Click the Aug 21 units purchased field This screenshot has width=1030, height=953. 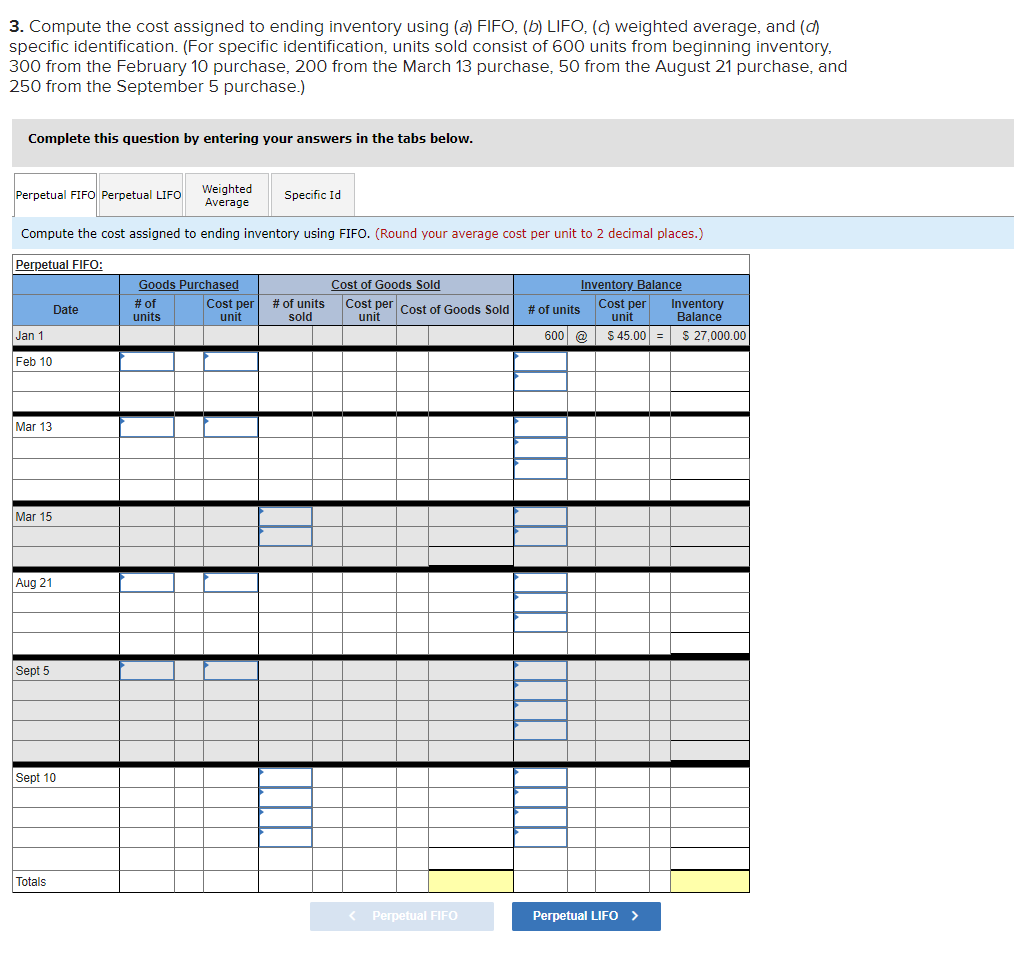[145, 582]
